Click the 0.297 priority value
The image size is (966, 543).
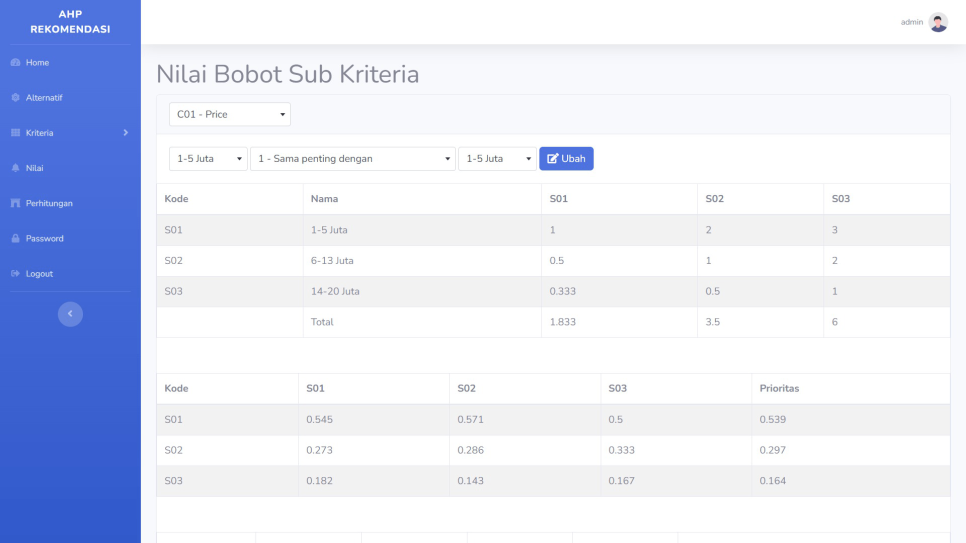tap(773, 450)
